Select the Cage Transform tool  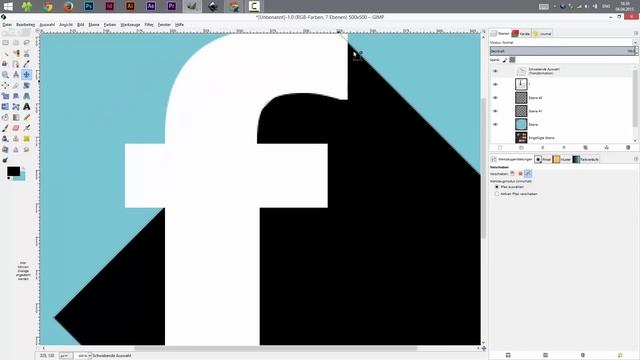[16, 107]
